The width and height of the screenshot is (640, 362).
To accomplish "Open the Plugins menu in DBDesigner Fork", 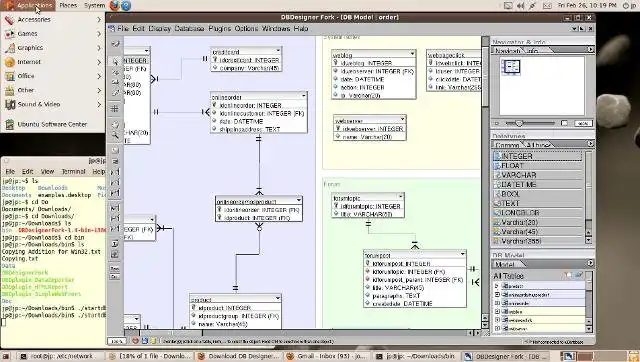I will 220,29.
